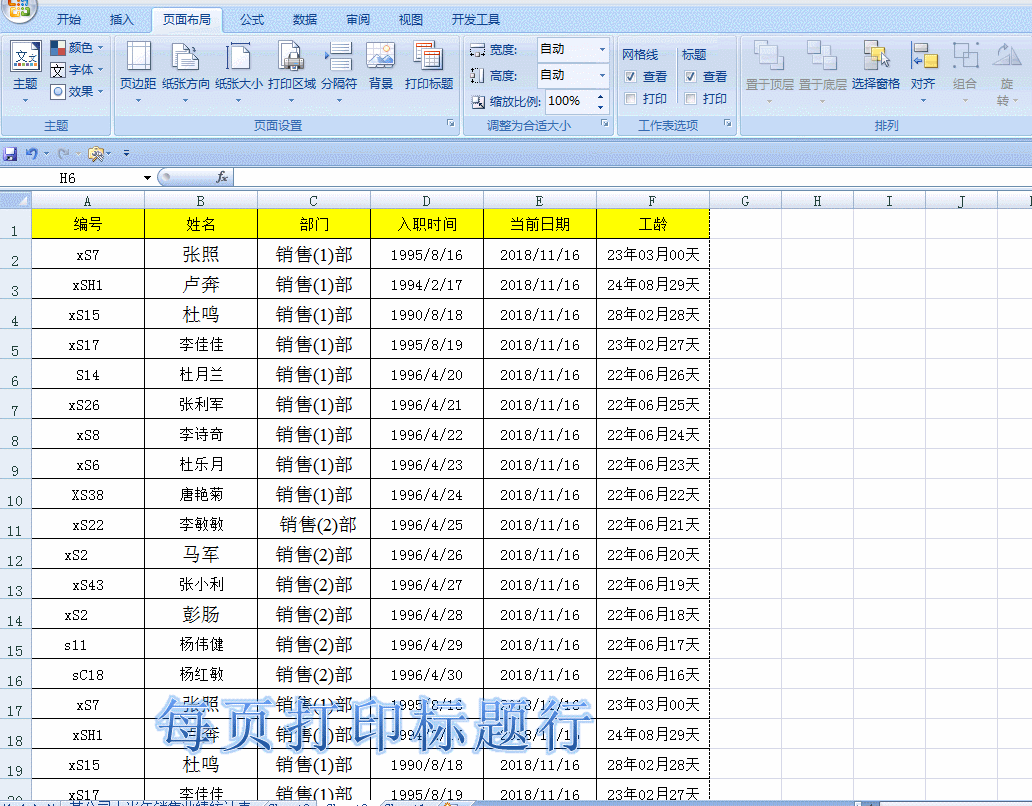
Task: Open the 主题 themes gallery
Action: (25, 71)
